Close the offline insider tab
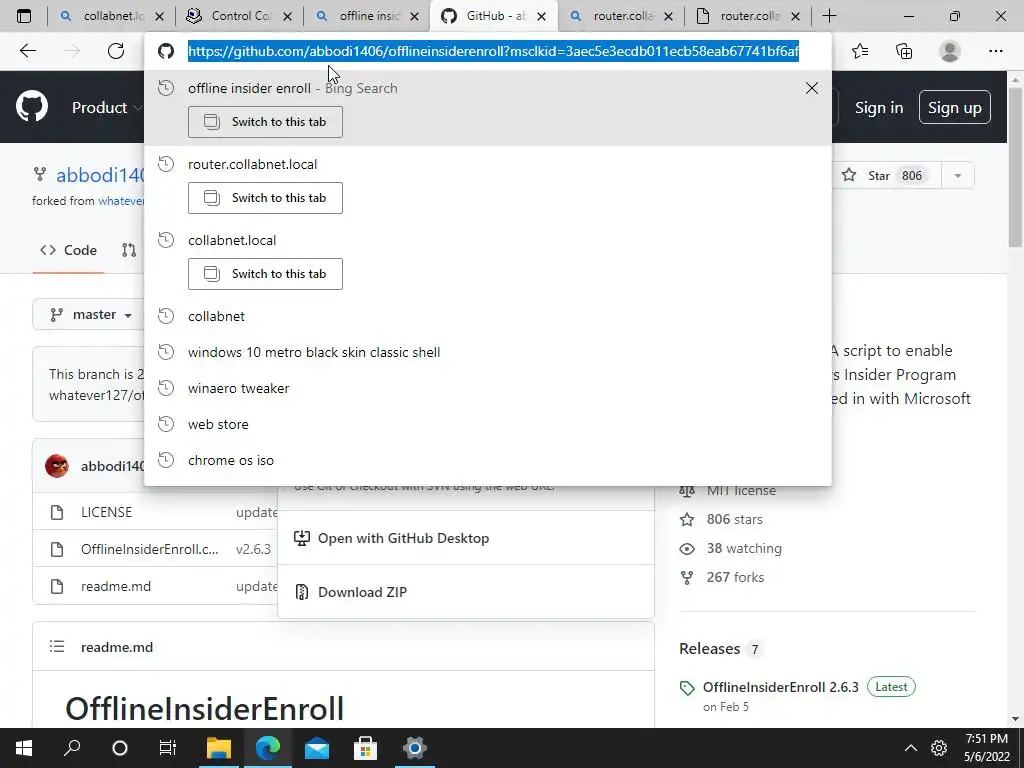Image resolution: width=1024 pixels, height=768 pixels. coord(414,16)
